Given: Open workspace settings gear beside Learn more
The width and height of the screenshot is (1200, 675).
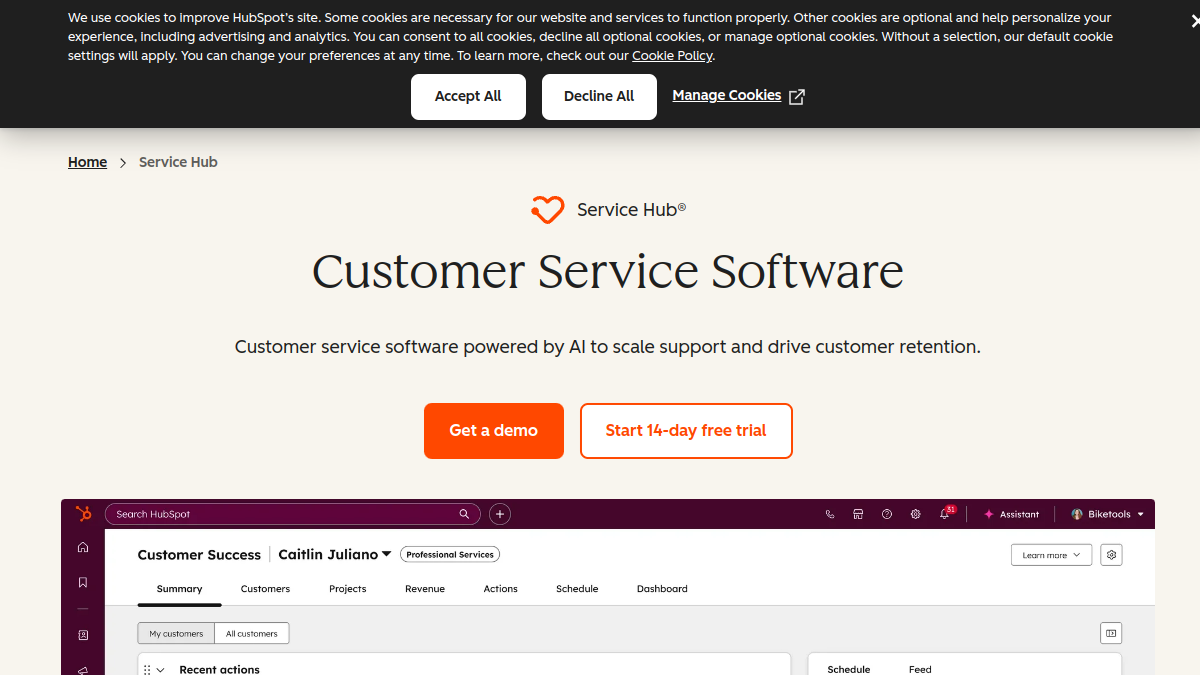Looking at the screenshot, I should point(1111,555).
